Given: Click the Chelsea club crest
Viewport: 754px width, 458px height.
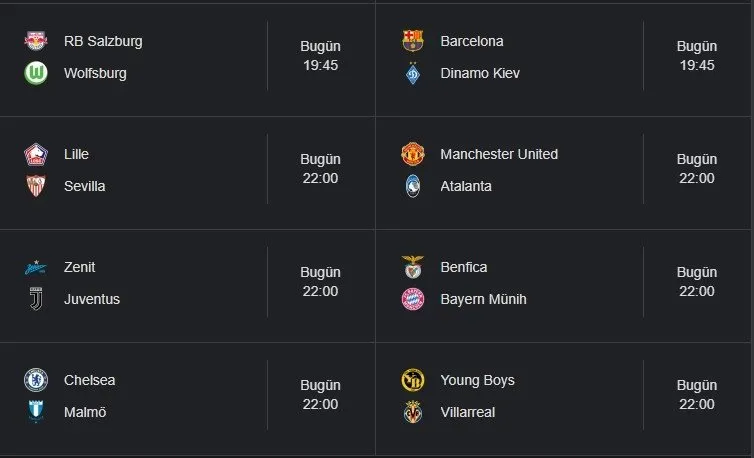Looking at the screenshot, I should pyautogui.click(x=36, y=380).
